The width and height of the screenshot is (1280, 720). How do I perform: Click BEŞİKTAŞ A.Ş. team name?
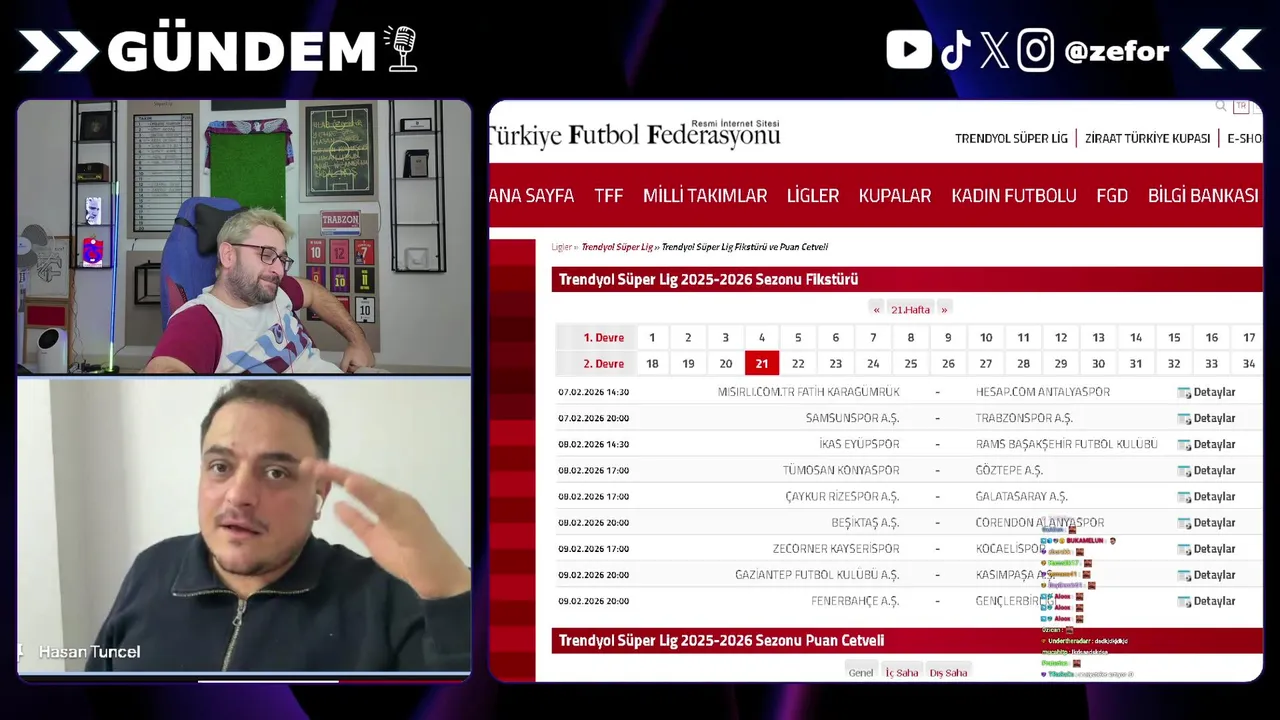tap(865, 522)
